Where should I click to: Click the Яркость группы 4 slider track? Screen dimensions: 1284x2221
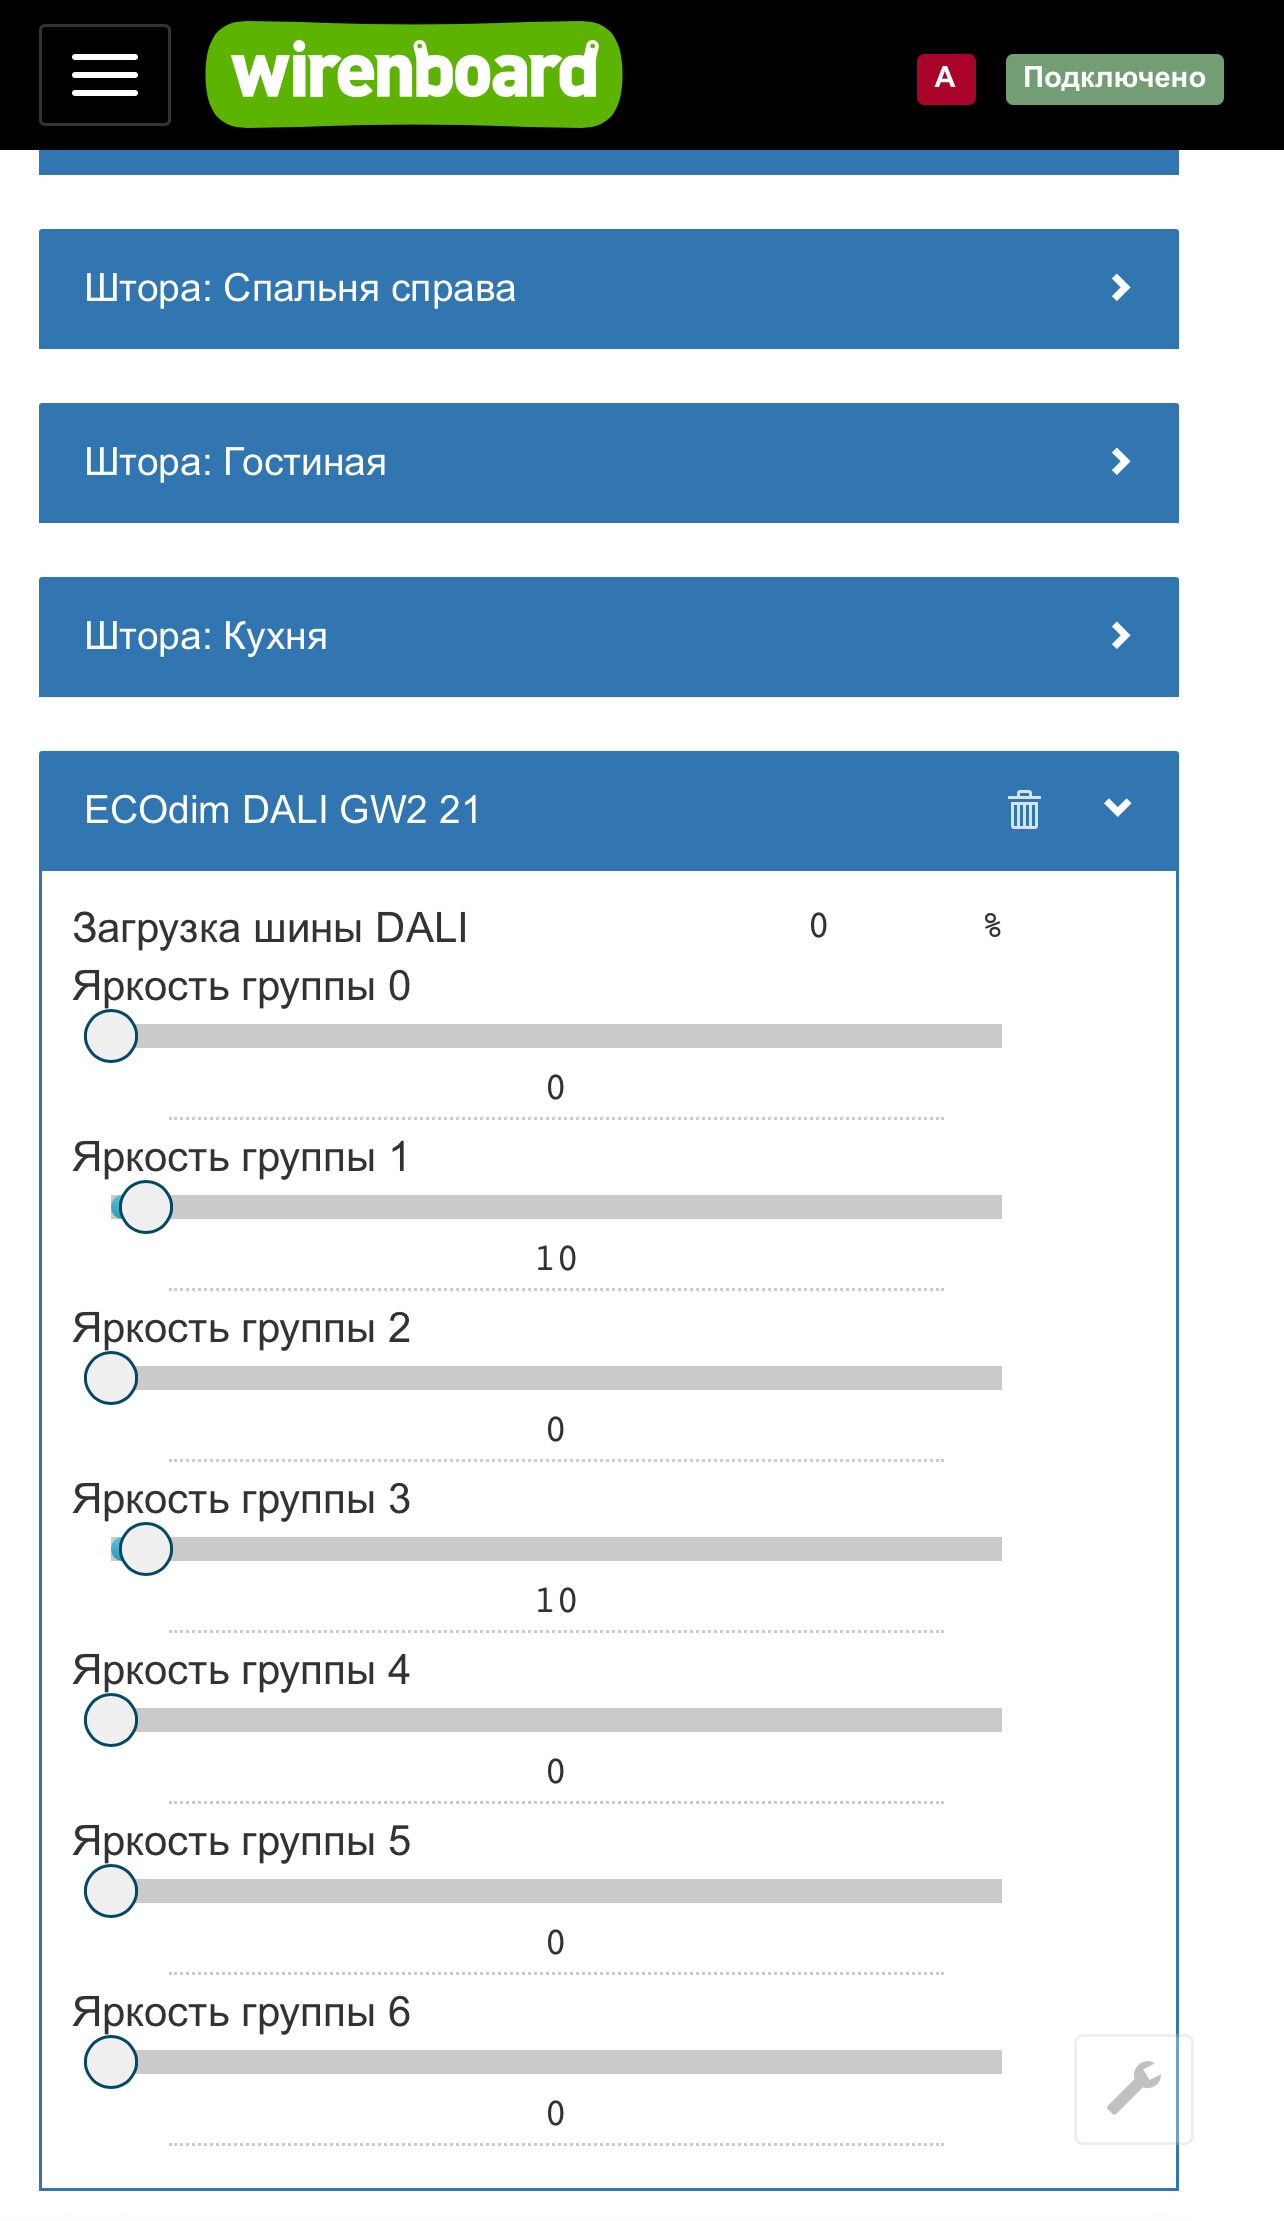[556, 1720]
